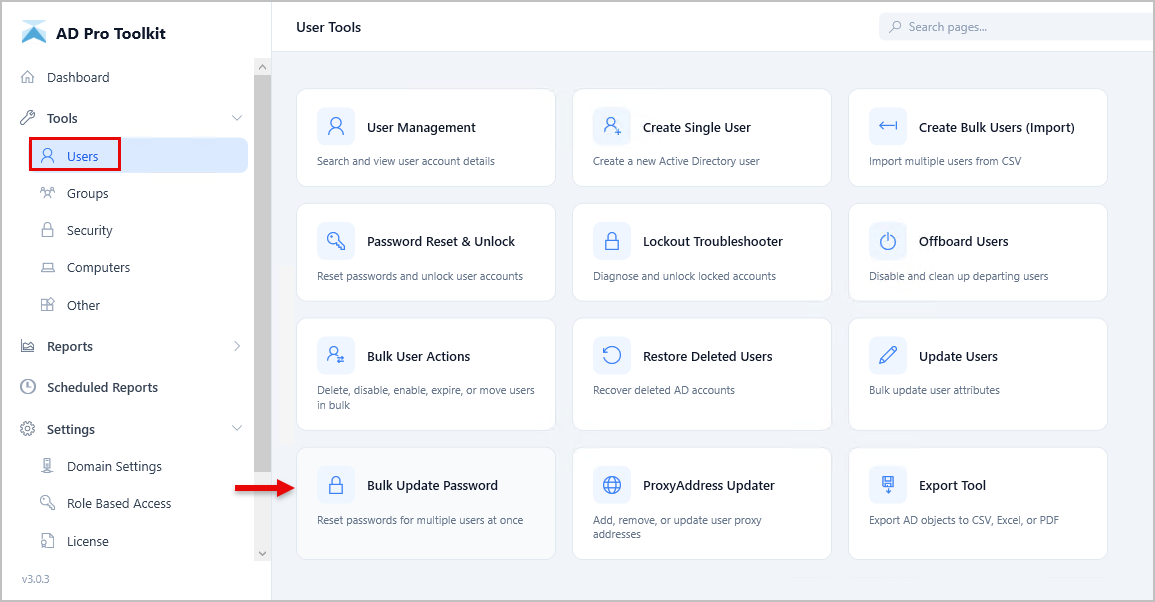Click the Restore Deleted Users undo icon
The width and height of the screenshot is (1155, 602).
point(611,355)
